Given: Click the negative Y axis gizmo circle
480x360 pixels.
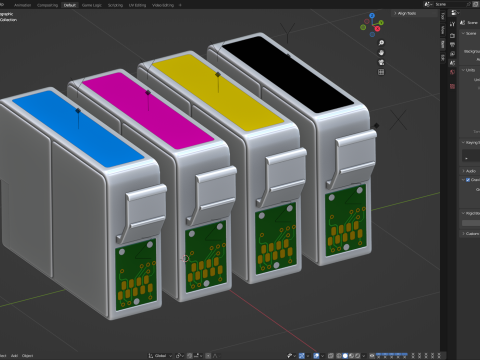Looking at the screenshot, I should coord(363,27).
